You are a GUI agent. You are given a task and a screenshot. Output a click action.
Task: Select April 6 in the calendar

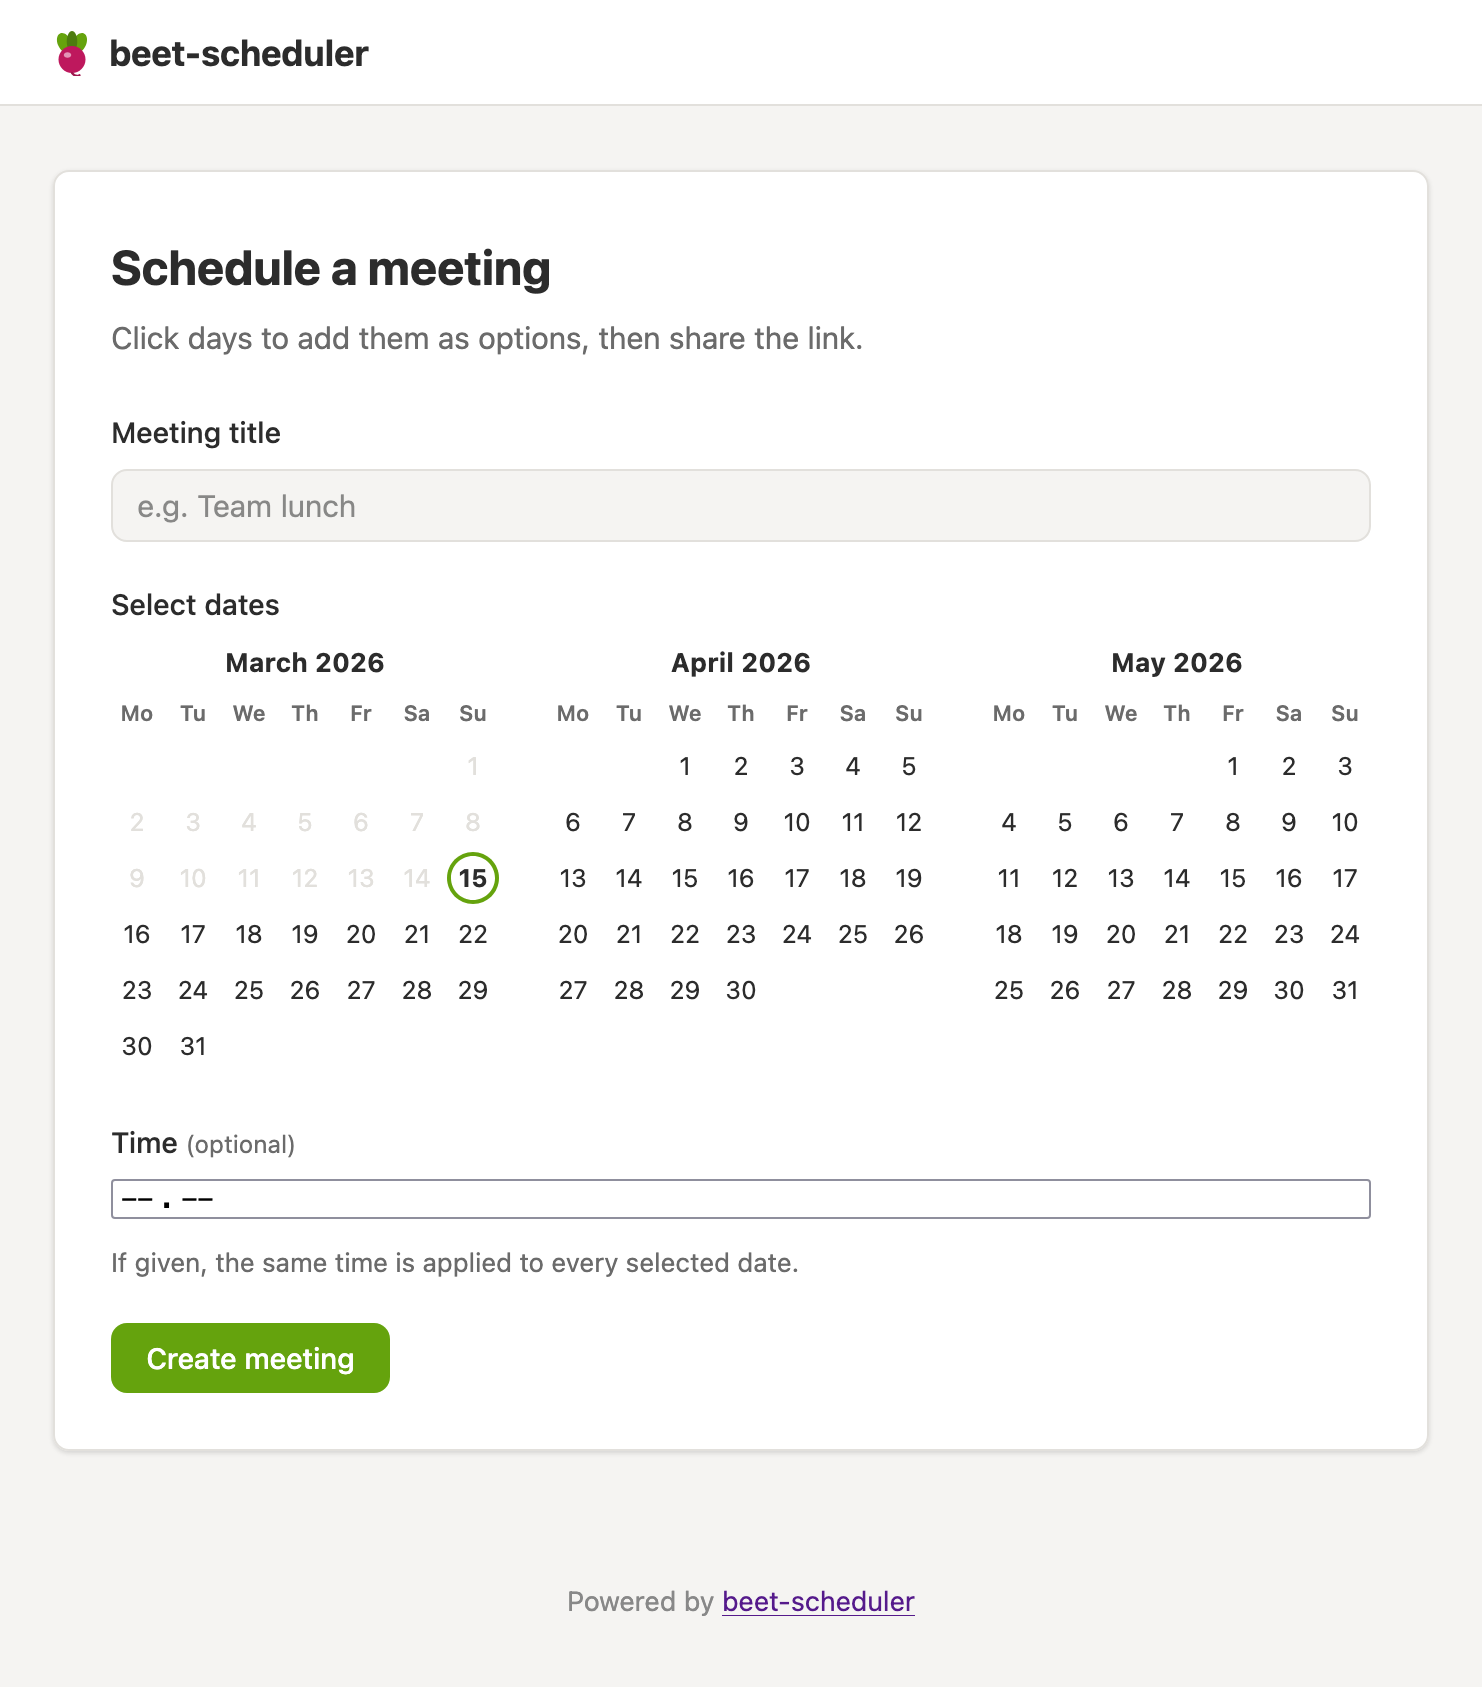pyautogui.click(x=573, y=822)
